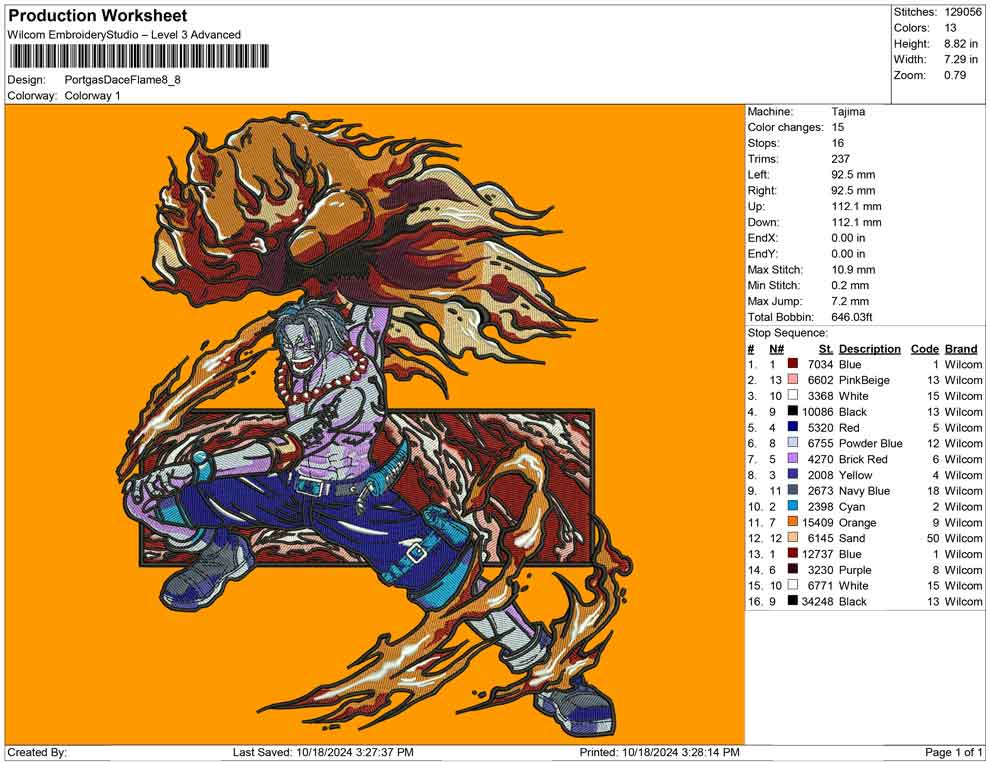Click the Colorway 1 value
The image size is (990, 762).
click(92, 95)
